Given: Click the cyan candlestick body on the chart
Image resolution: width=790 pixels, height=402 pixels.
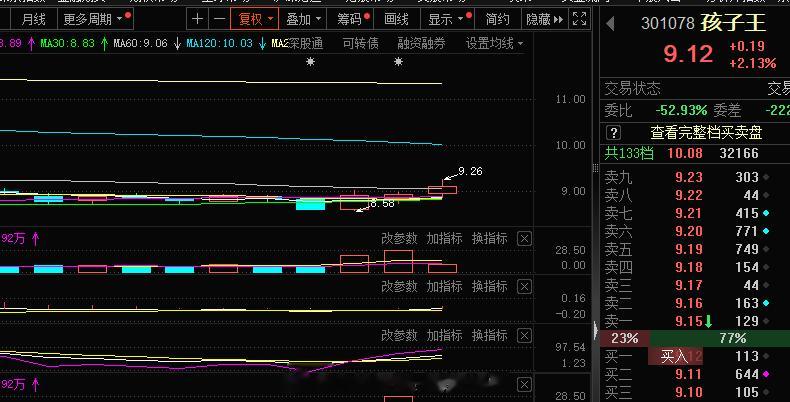Looking at the screenshot, I should (x=310, y=204).
